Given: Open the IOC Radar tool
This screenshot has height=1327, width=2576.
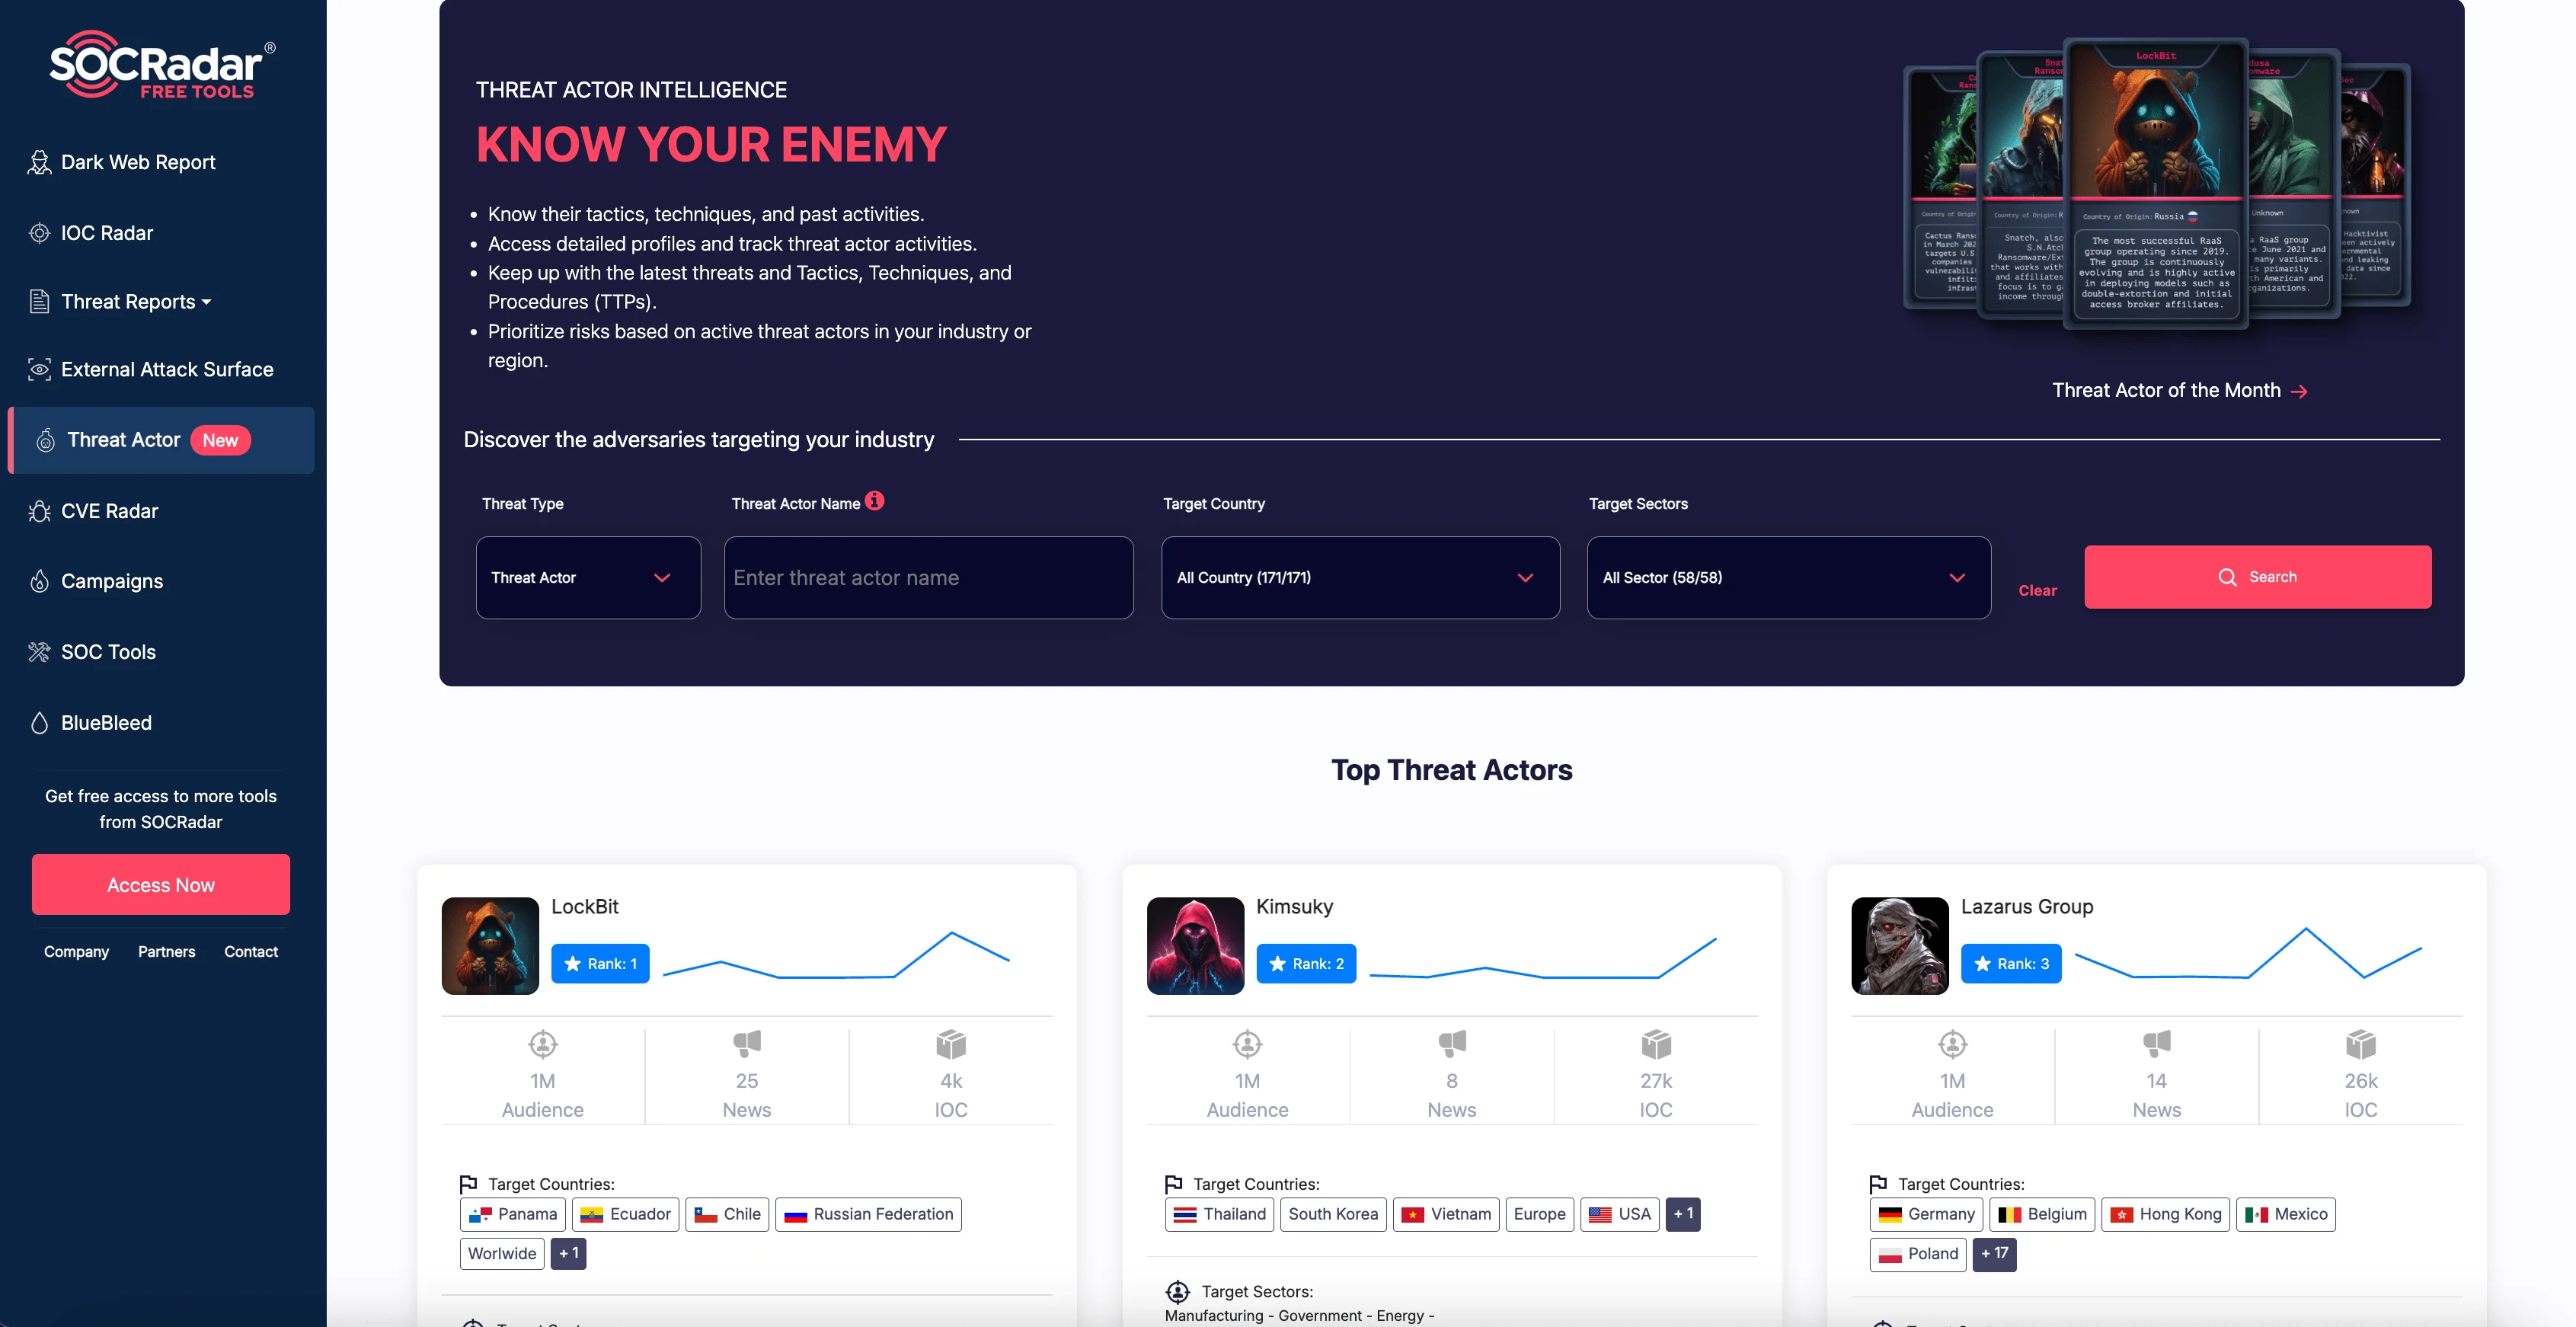Looking at the screenshot, I should click(107, 232).
